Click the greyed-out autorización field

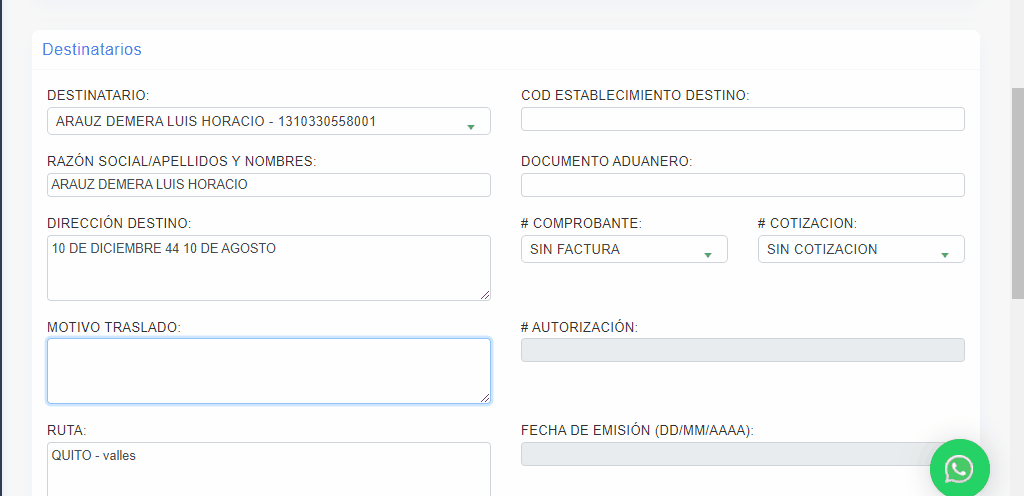[742, 350]
